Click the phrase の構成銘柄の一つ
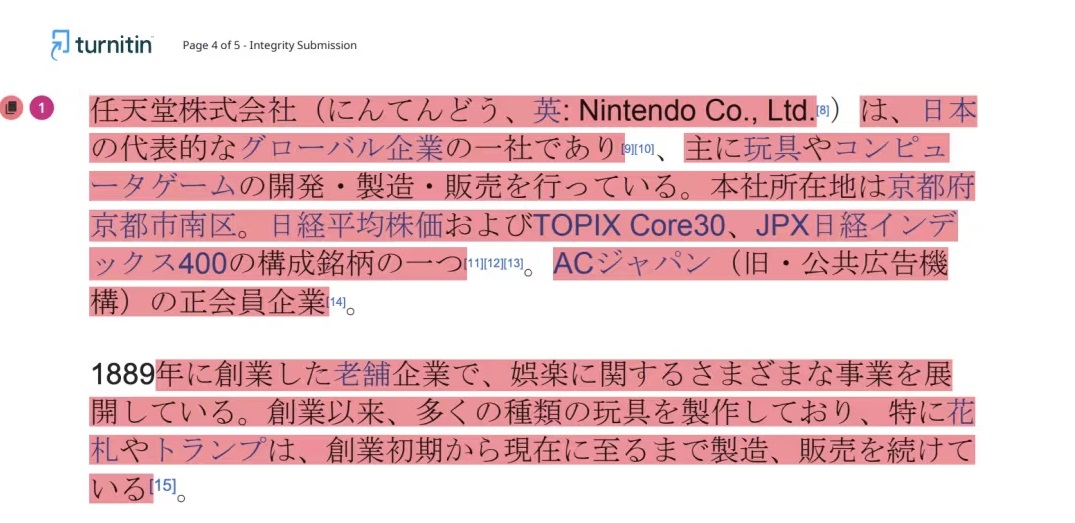1075x523 pixels. coord(346,263)
